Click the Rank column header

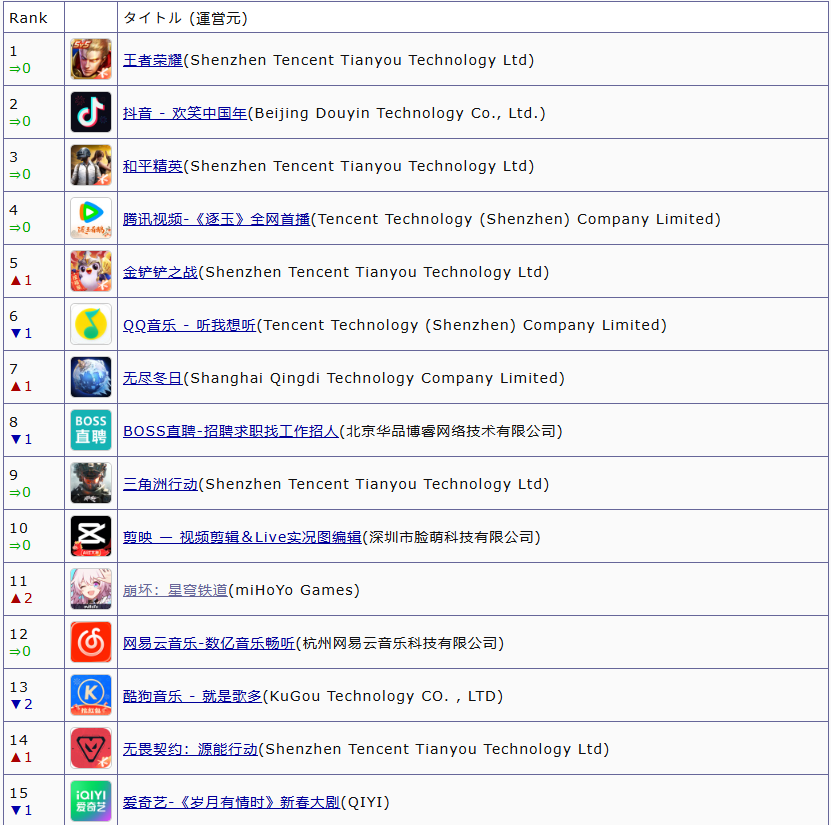click(x=34, y=17)
